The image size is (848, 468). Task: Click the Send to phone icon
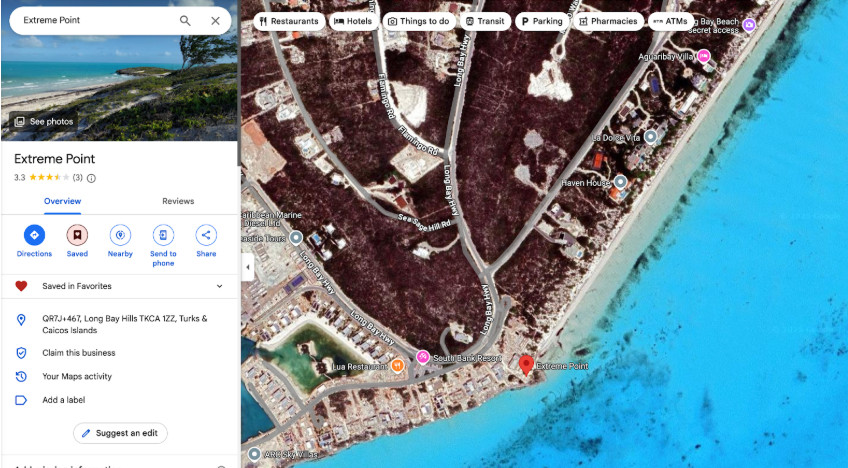tap(163, 235)
